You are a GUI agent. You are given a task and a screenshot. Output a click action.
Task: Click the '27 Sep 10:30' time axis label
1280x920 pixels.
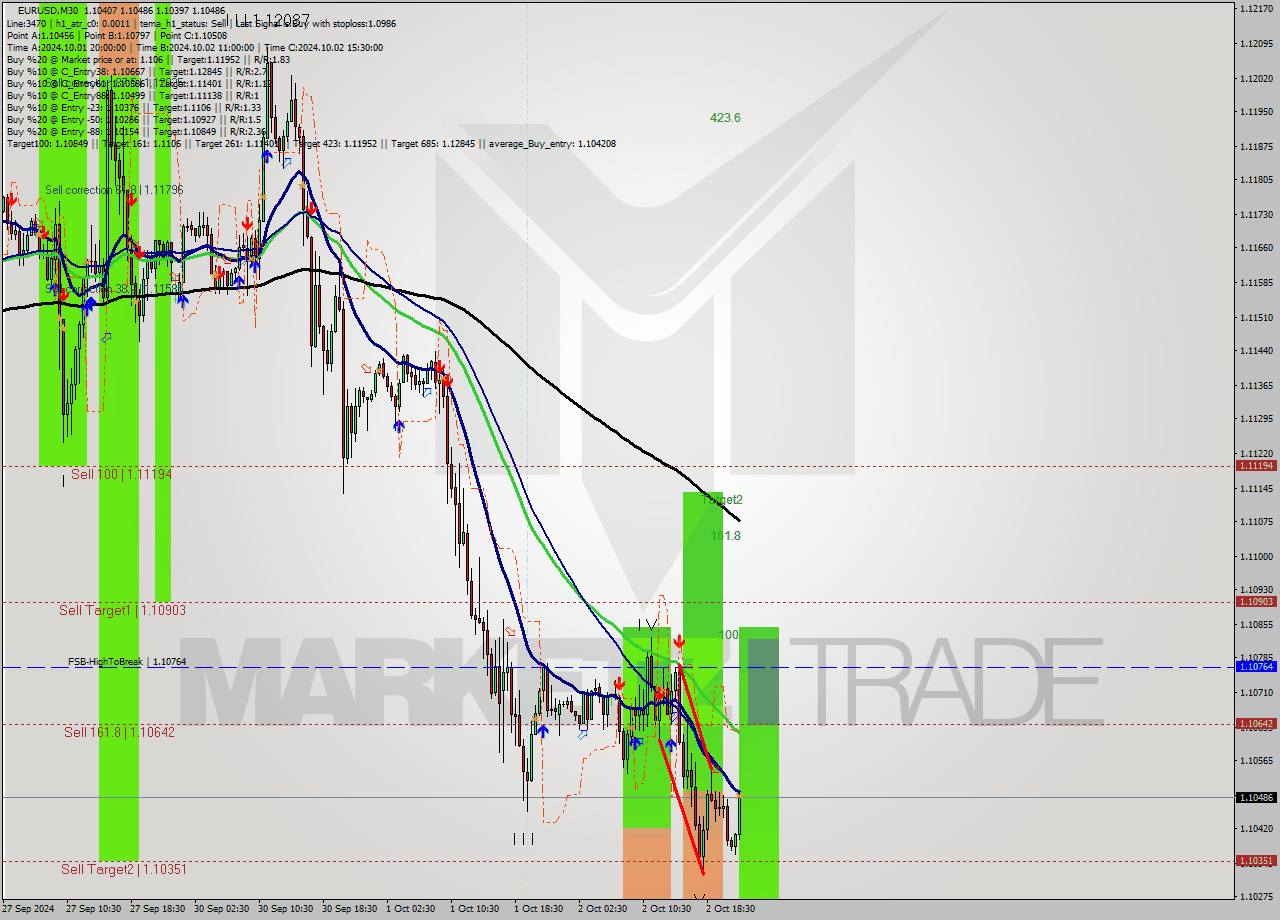click(x=93, y=909)
